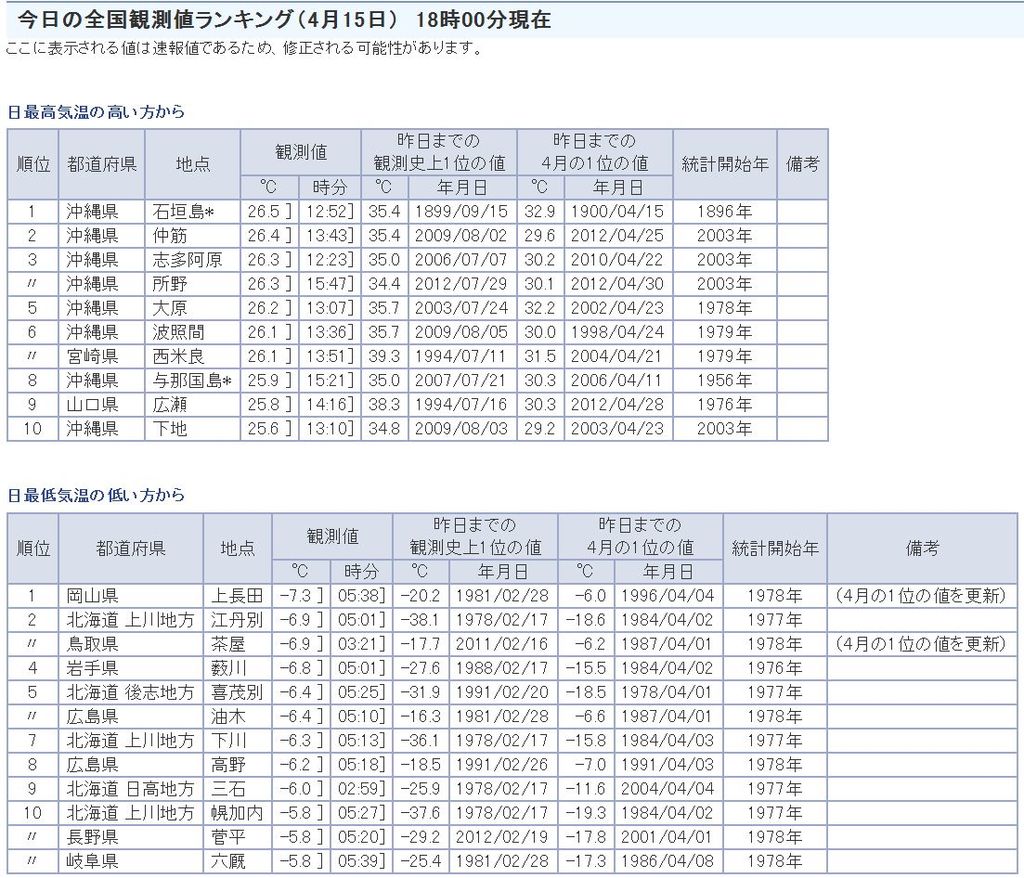Click the 日最低気温の低い方から section heading
This screenshot has width=1024, height=878.
point(96,495)
